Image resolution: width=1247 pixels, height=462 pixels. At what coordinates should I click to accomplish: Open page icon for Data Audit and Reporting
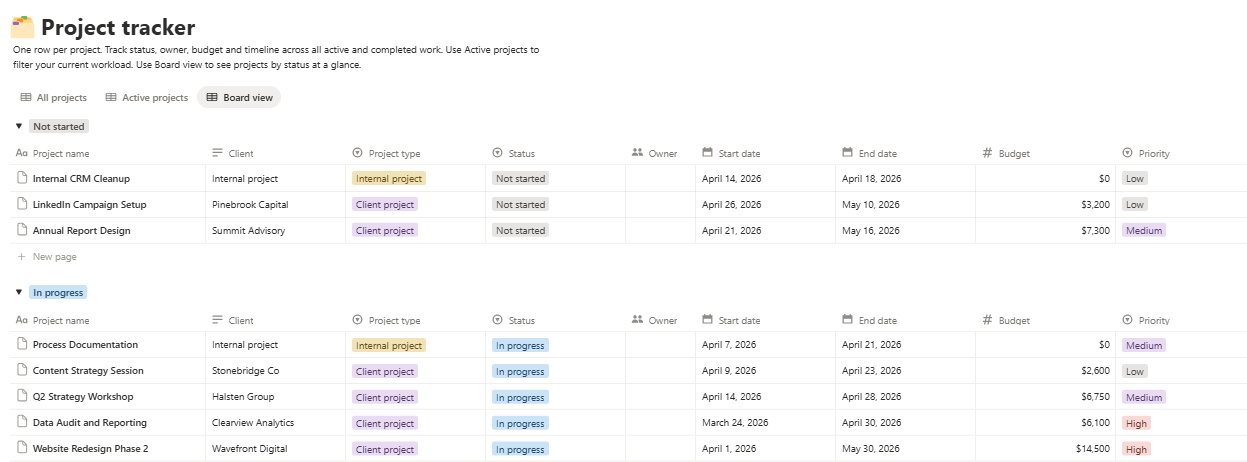22,422
